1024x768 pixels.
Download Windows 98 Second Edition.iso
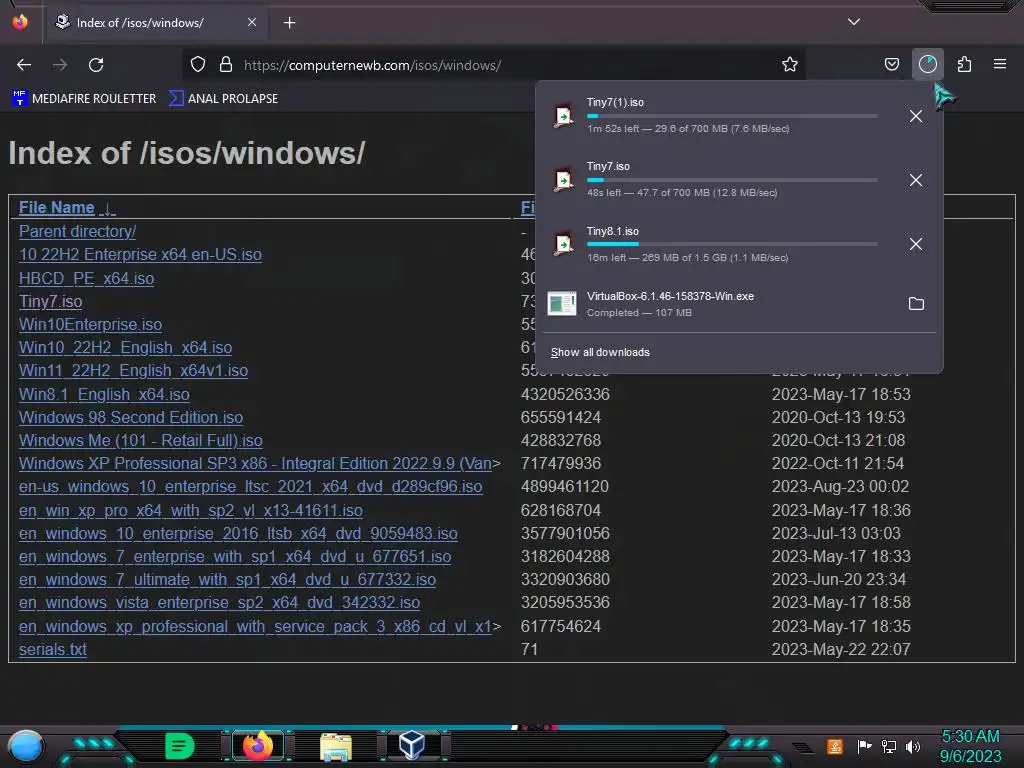point(131,417)
